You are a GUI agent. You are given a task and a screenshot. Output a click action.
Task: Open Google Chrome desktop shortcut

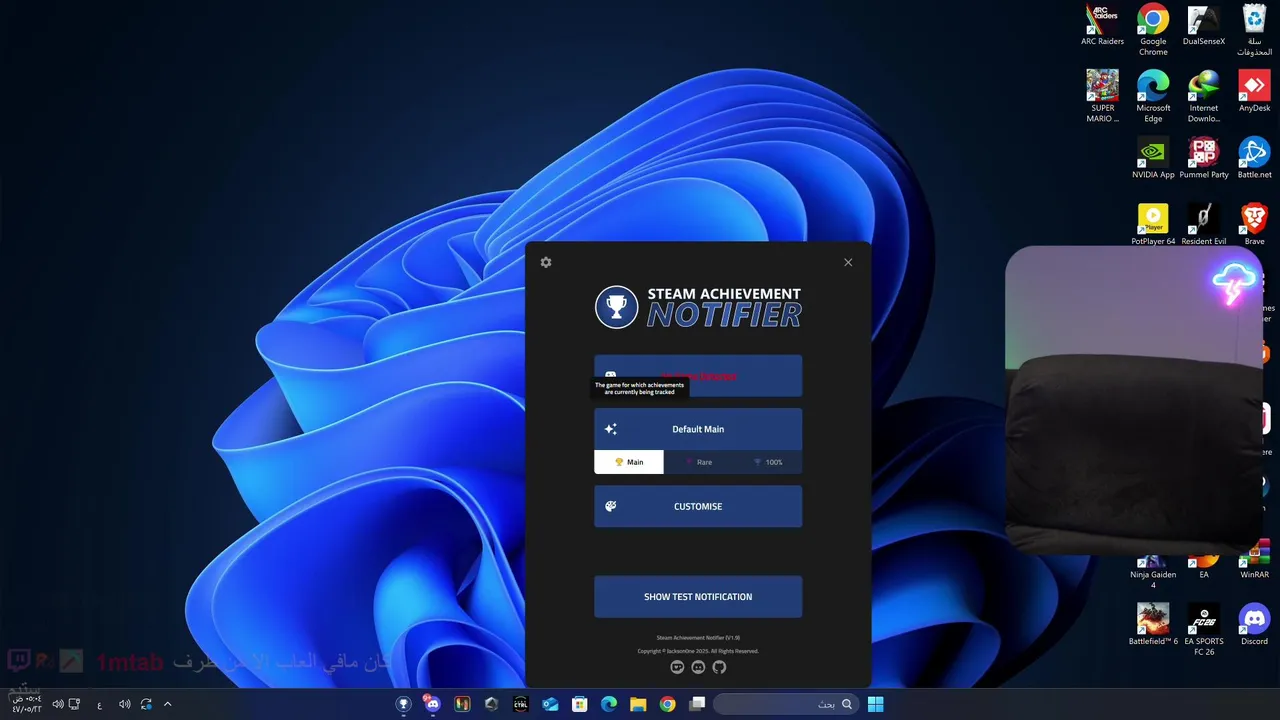point(1153,30)
